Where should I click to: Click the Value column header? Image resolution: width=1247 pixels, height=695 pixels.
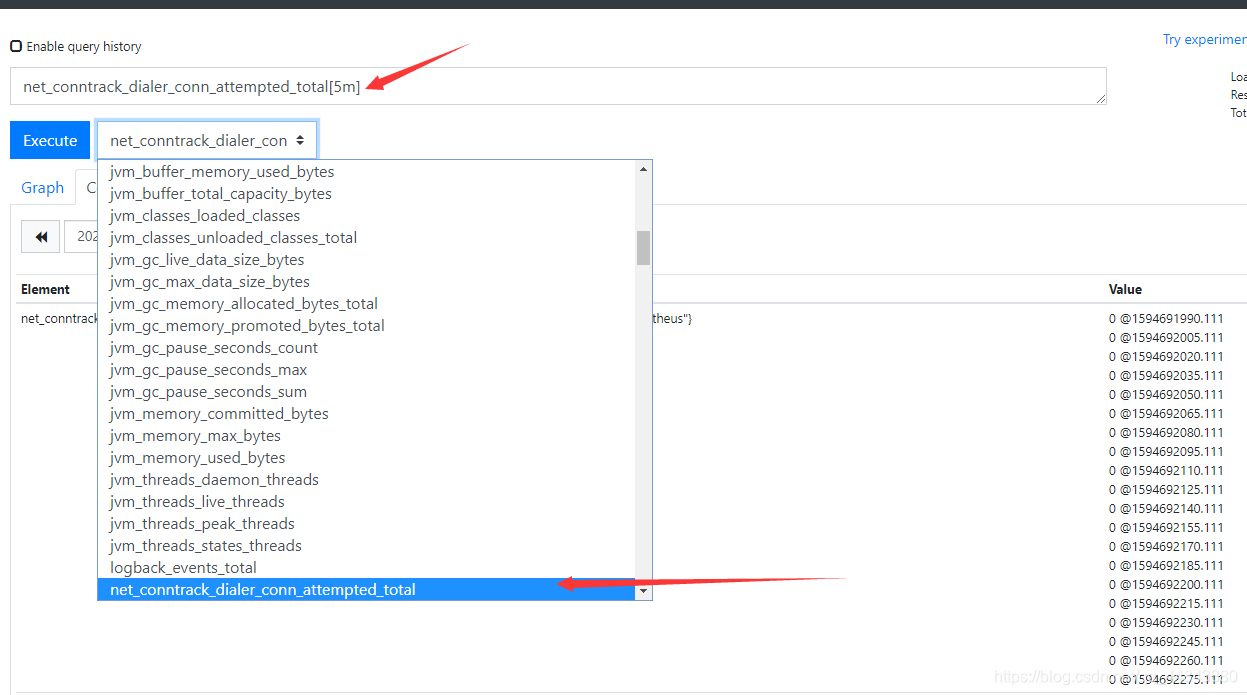[x=1125, y=289]
